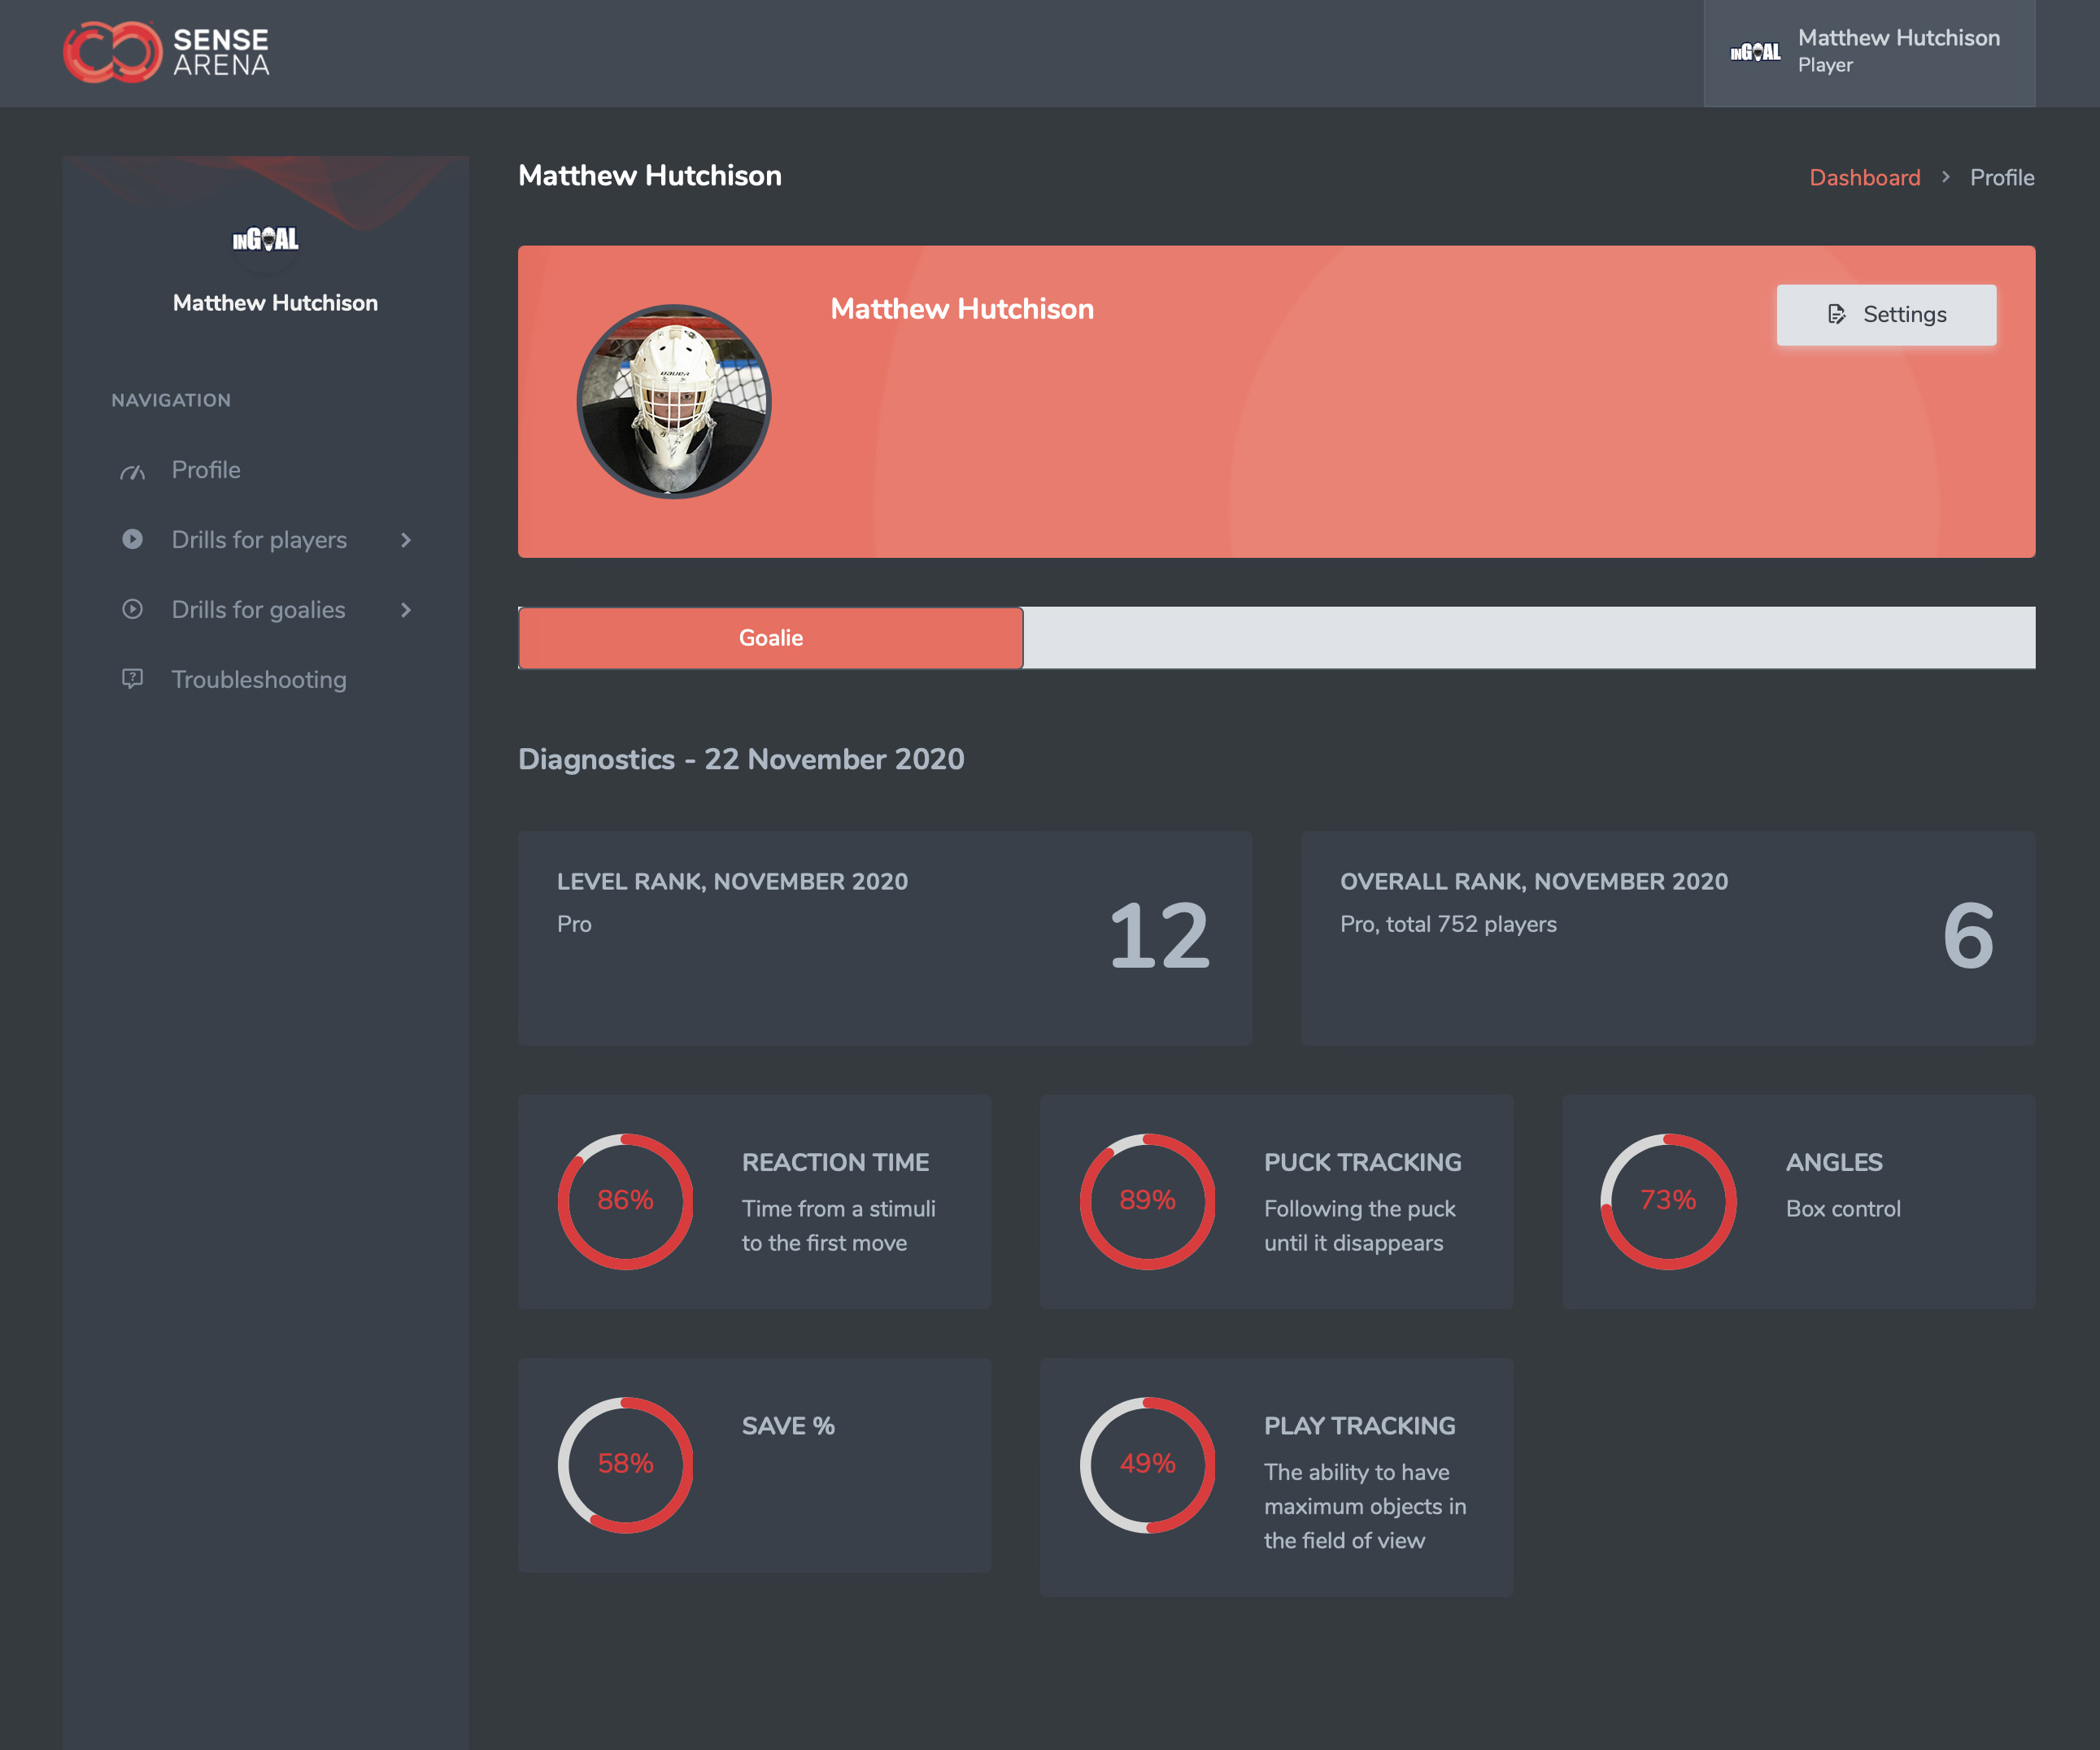Open the Settings button

pos(1886,315)
